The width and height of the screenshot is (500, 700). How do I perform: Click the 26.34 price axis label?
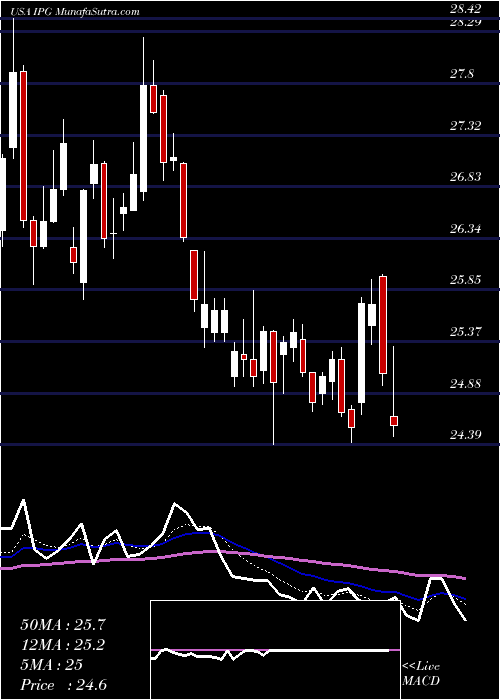466,229
